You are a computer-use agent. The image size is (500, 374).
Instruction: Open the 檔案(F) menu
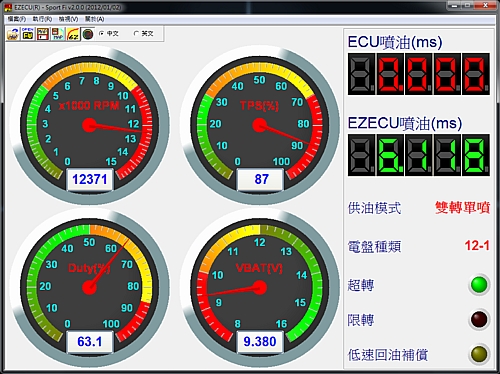17,19
